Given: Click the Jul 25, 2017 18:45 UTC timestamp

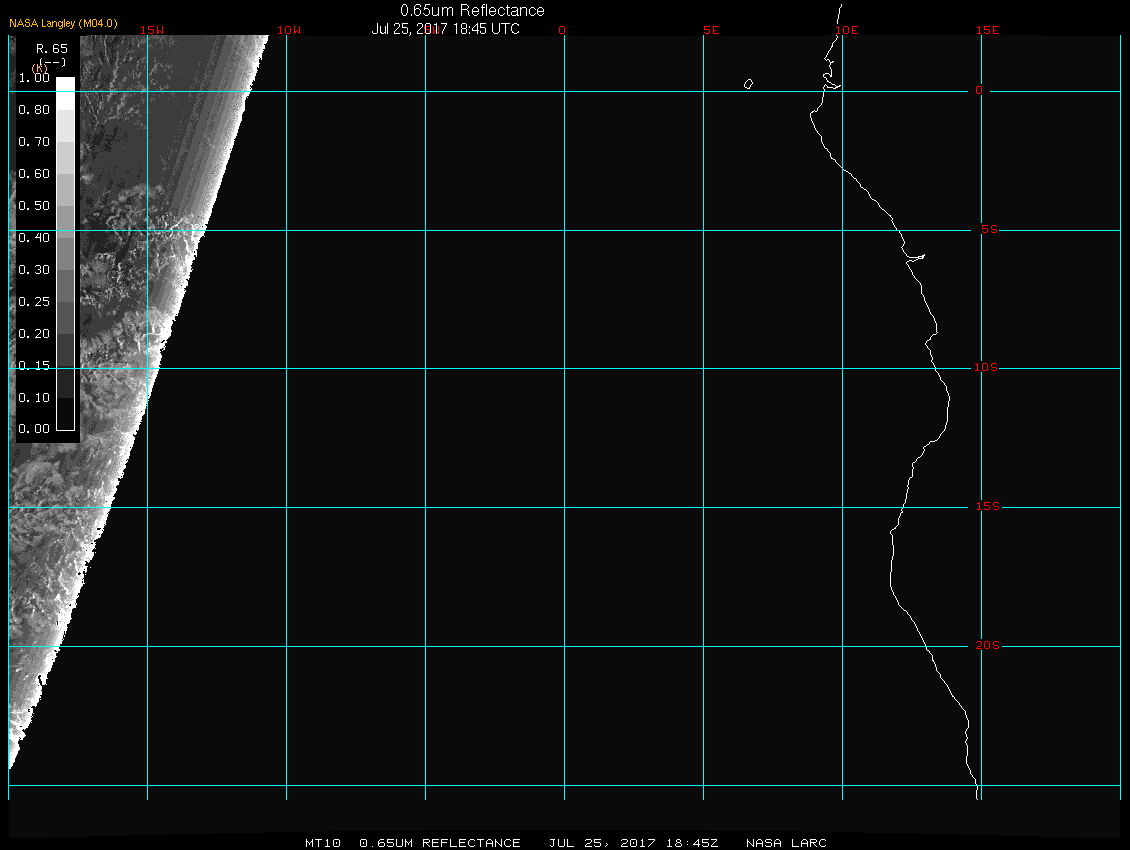Looking at the screenshot, I should [x=445, y=29].
